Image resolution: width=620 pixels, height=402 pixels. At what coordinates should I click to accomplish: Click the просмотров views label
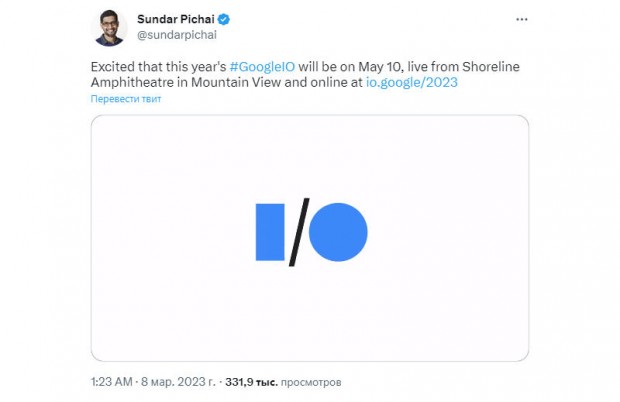point(311,382)
